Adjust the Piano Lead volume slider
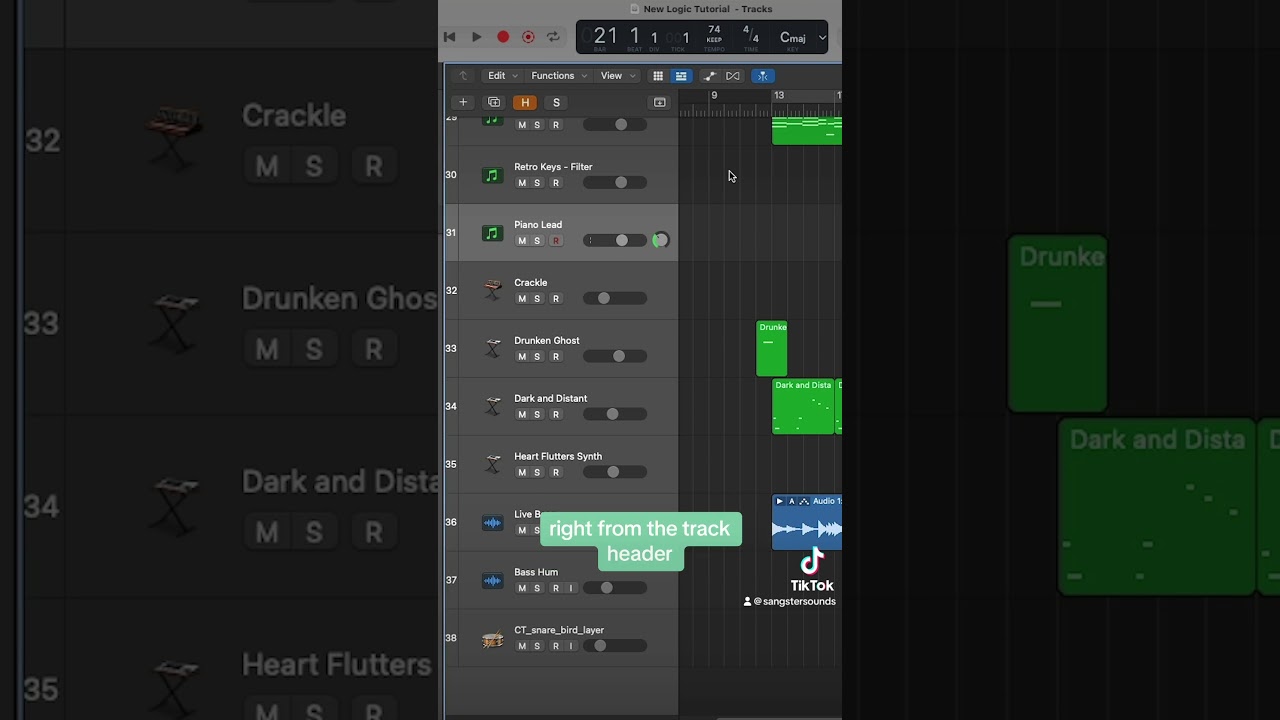The height and width of the screenshot is (720, 1280). click(x=614, y=240)
